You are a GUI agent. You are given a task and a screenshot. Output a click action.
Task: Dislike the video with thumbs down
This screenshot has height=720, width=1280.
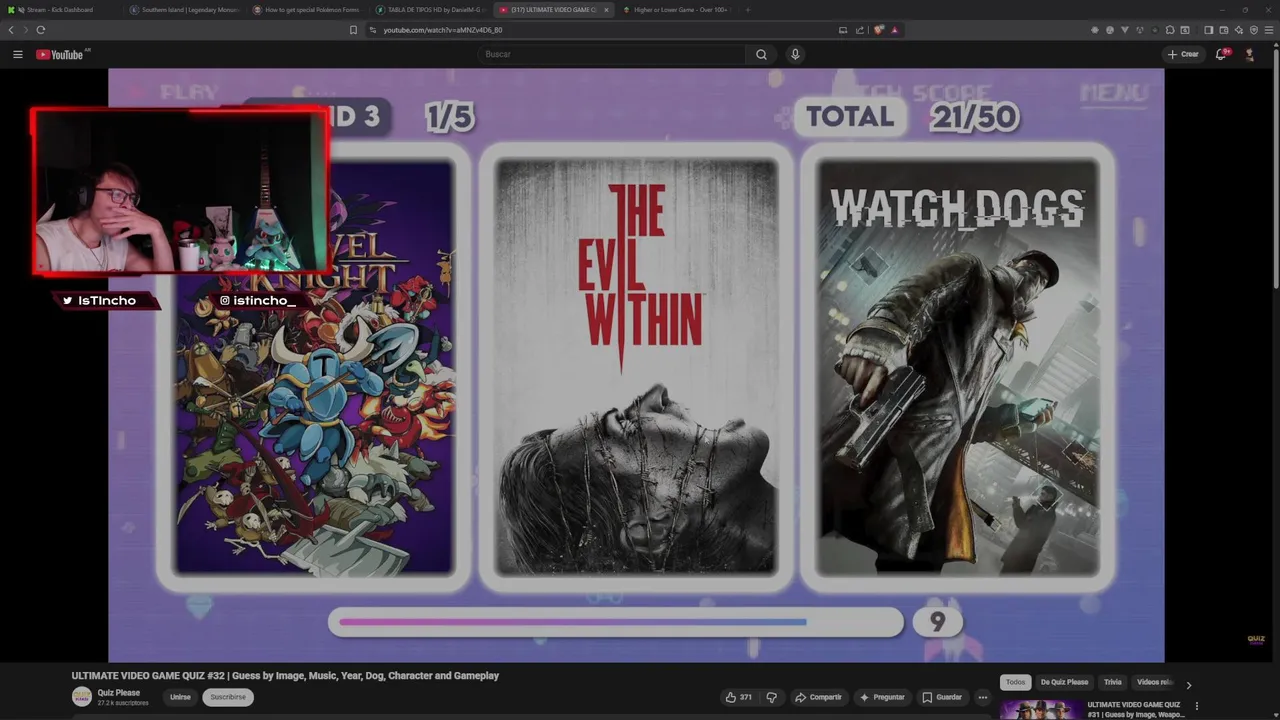pos(771,697)
